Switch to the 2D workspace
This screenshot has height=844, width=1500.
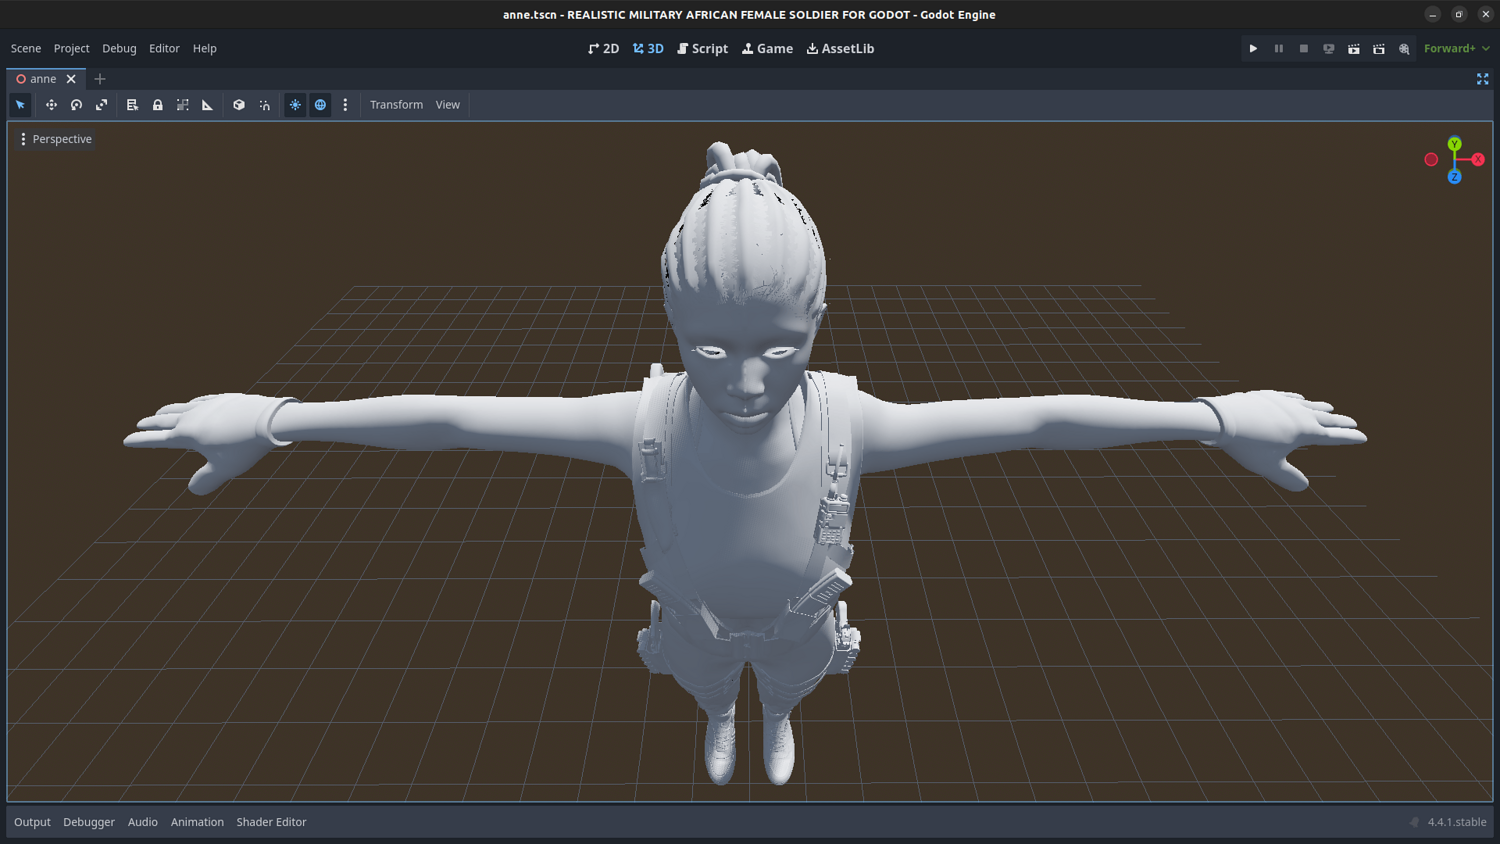tap(603, 48)
